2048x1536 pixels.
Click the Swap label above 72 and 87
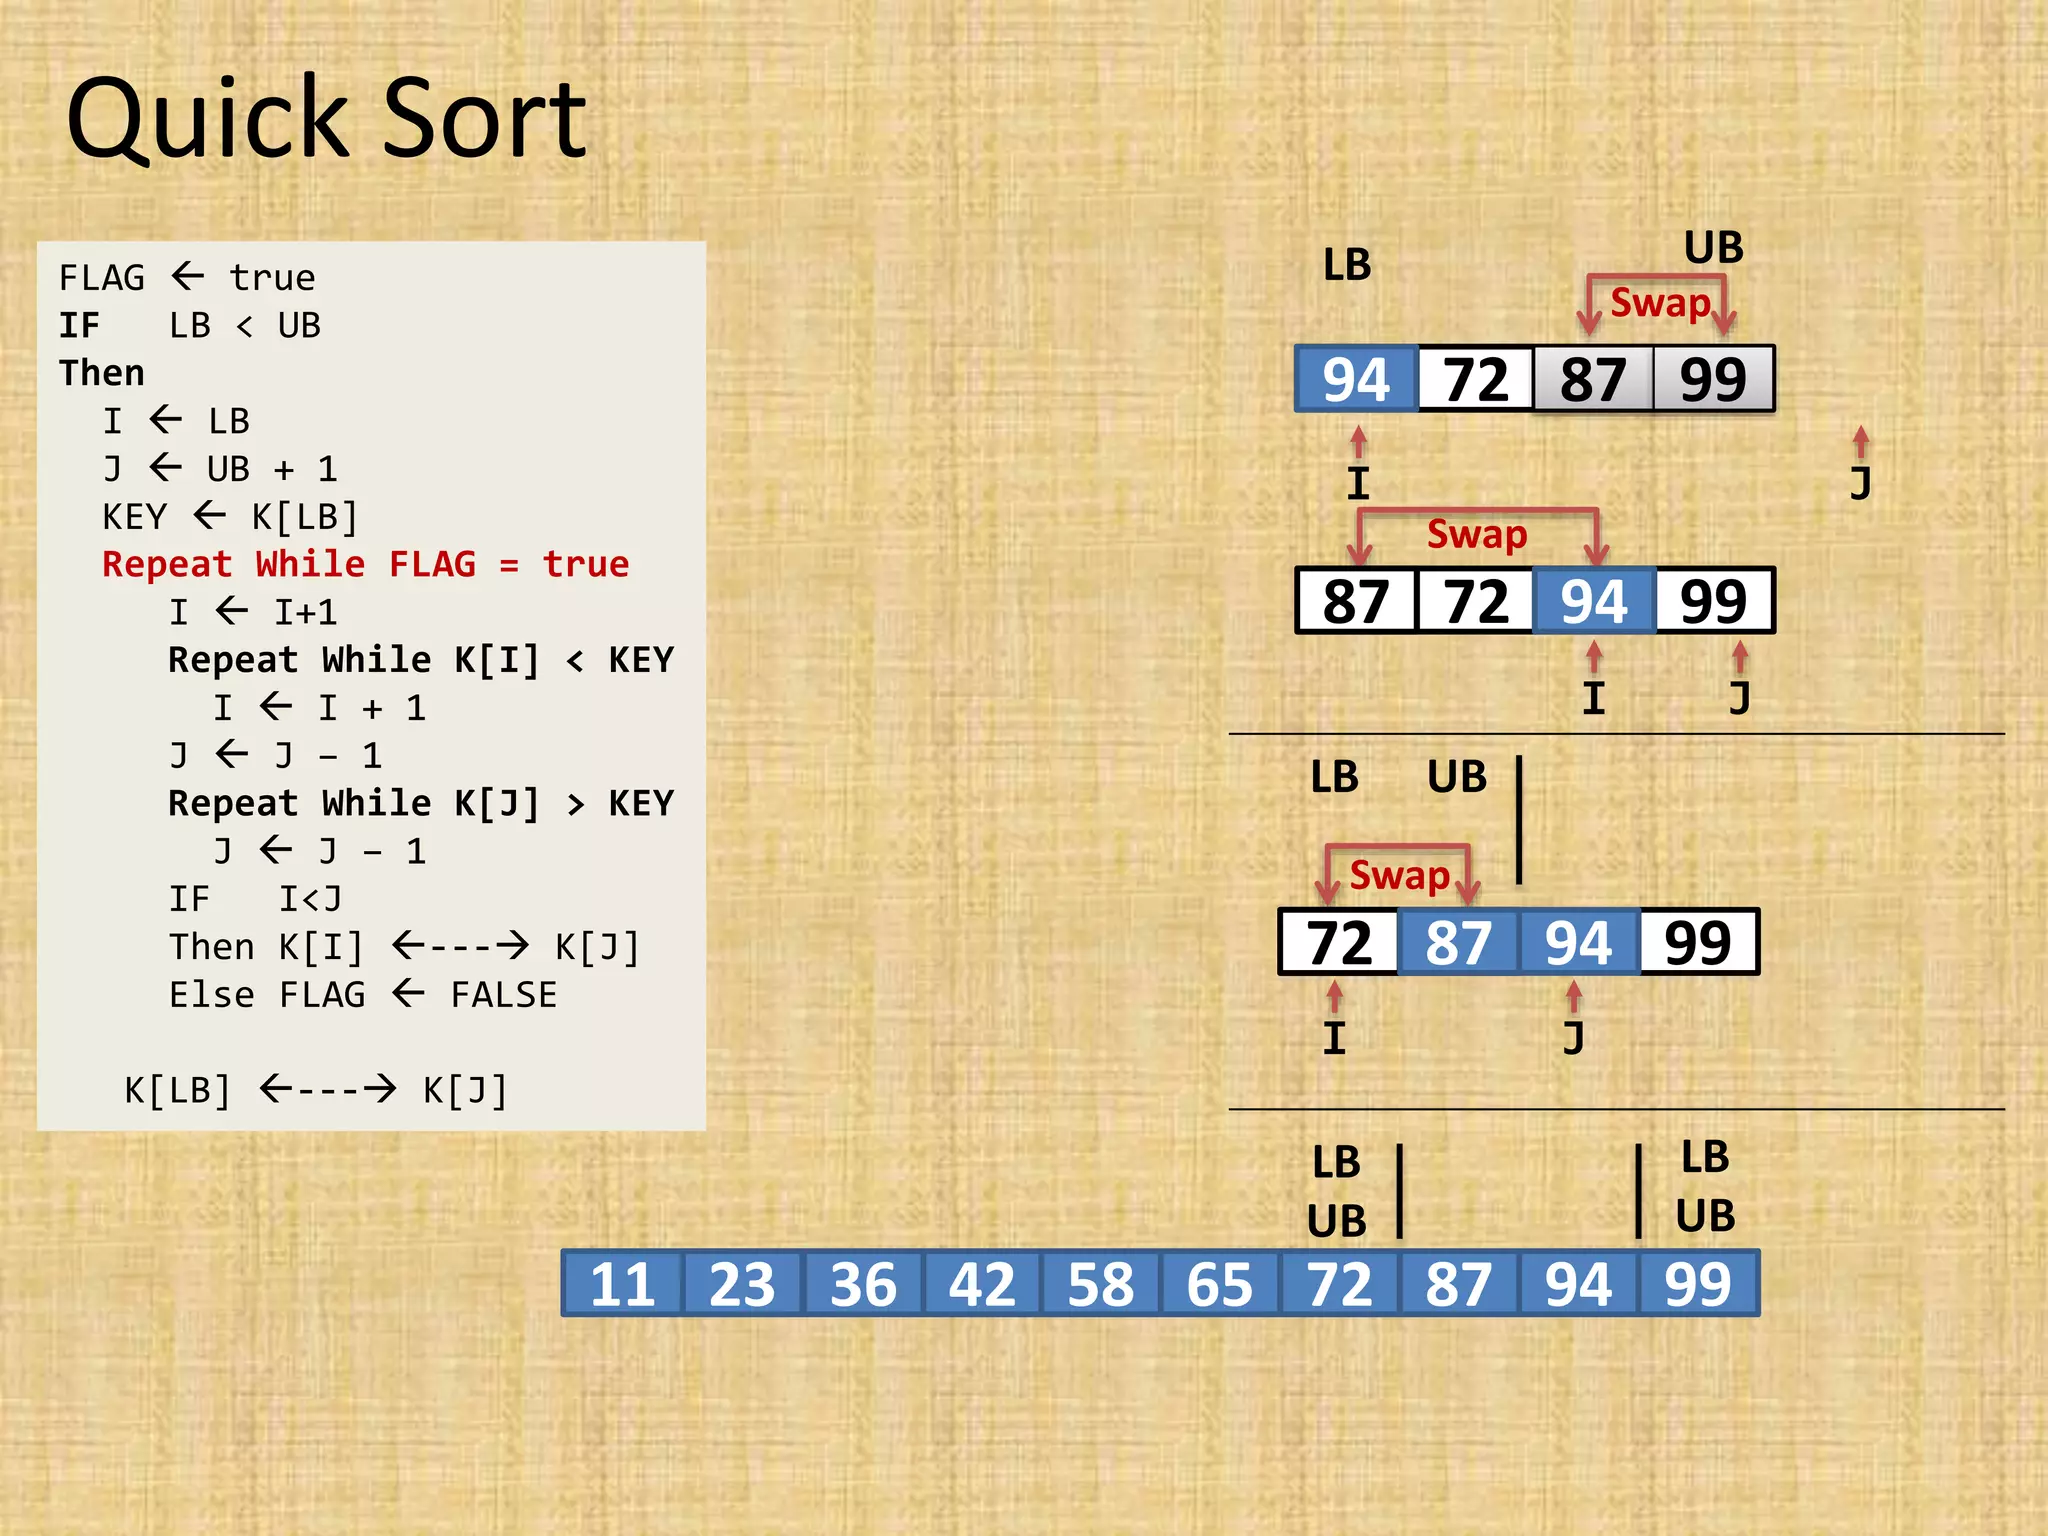(1398, 876)
